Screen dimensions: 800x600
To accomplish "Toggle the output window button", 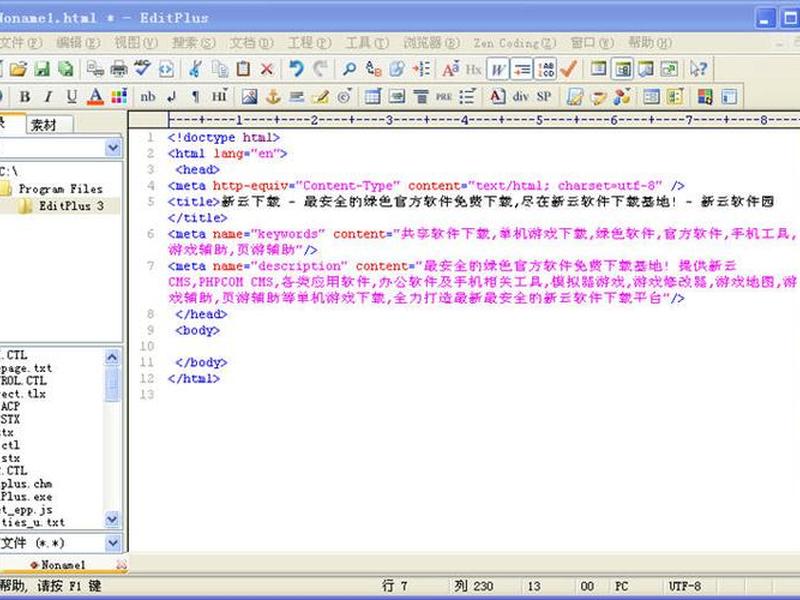I will tap(646, 69).
